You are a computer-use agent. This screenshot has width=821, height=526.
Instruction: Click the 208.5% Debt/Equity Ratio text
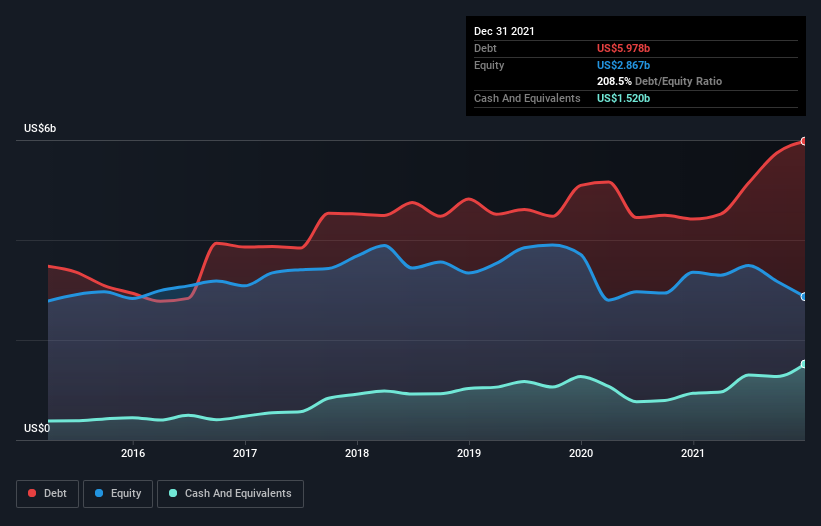659,82
